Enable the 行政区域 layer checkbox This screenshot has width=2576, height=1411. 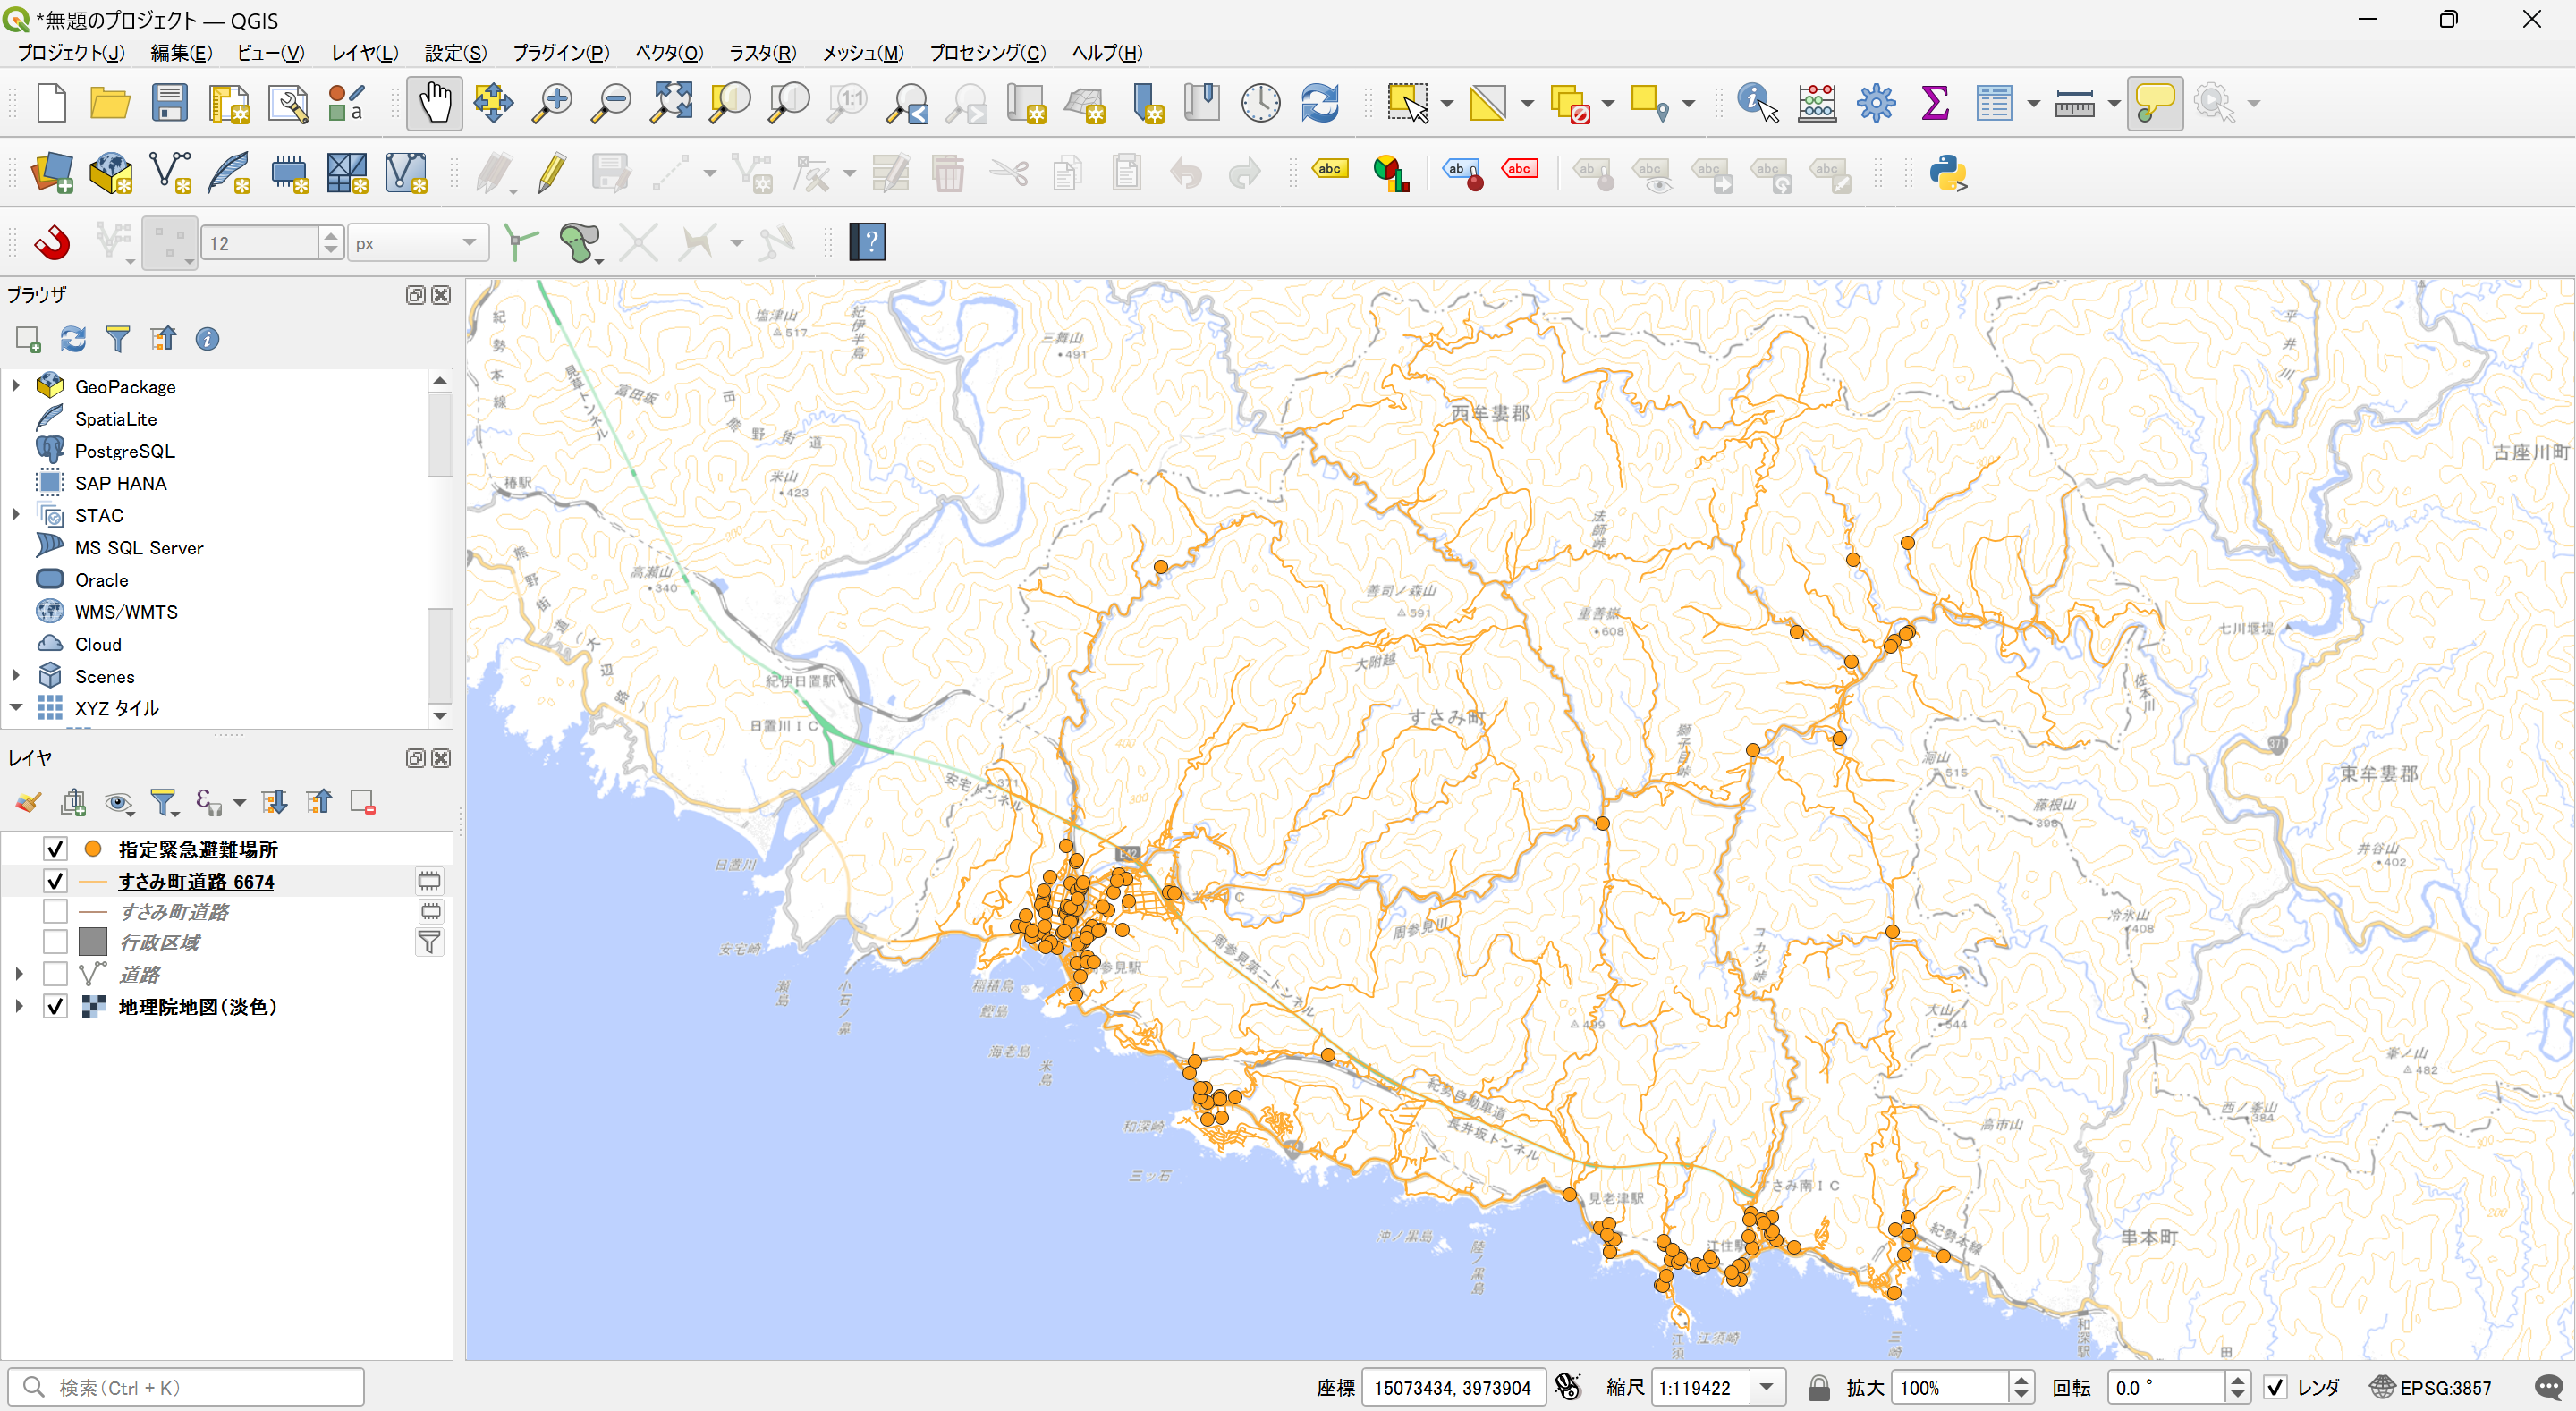coord(55,942)
